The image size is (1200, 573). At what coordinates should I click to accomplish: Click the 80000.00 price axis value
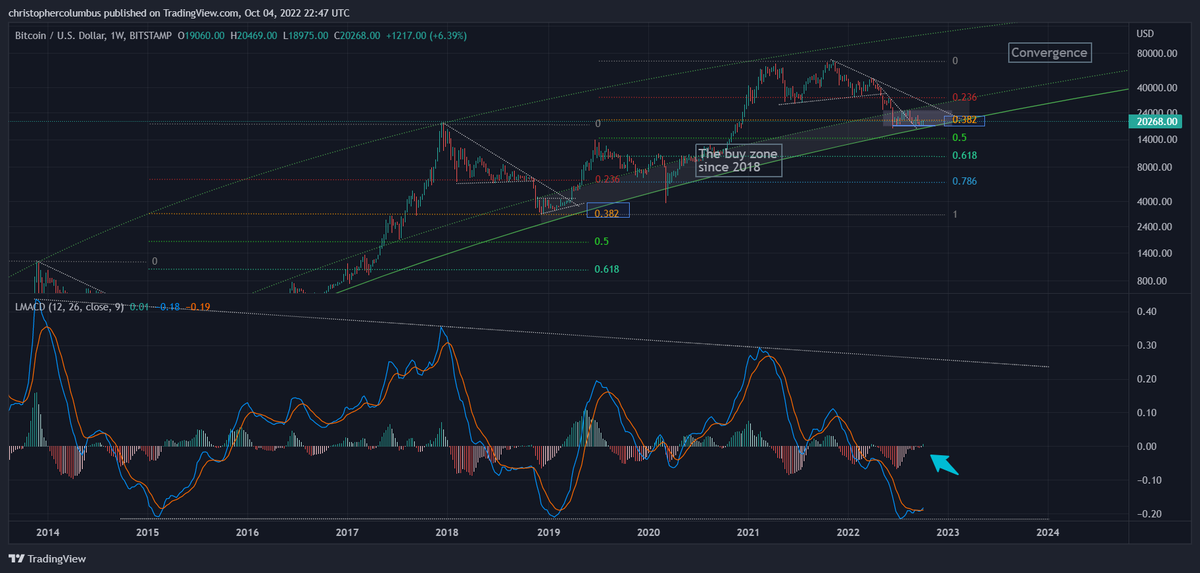coord(1158,55)
